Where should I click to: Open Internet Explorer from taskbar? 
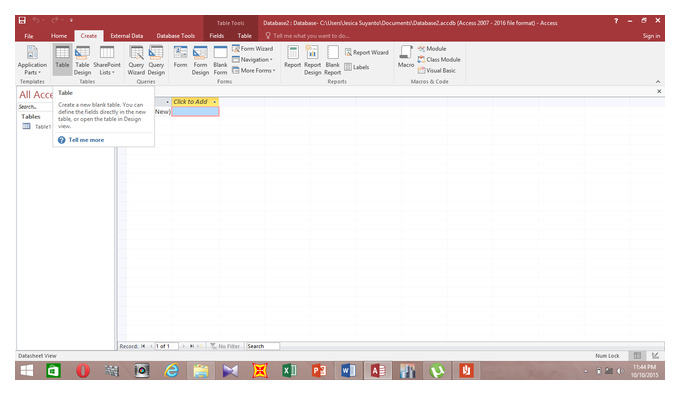click(x=172, y=371)
